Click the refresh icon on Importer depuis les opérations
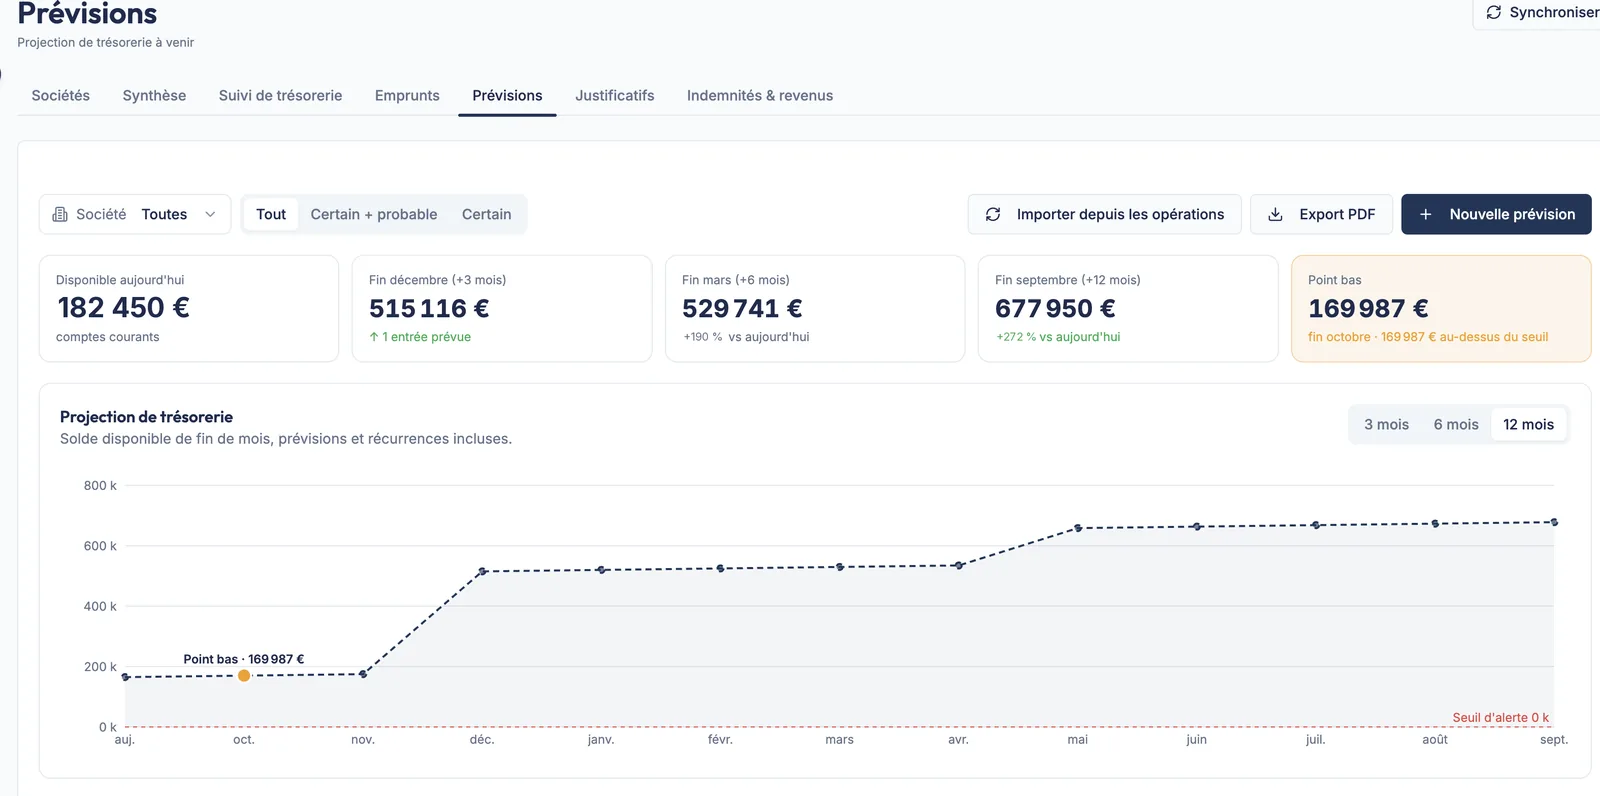This screenshot has height=796, width=1600. click(993, 215)
